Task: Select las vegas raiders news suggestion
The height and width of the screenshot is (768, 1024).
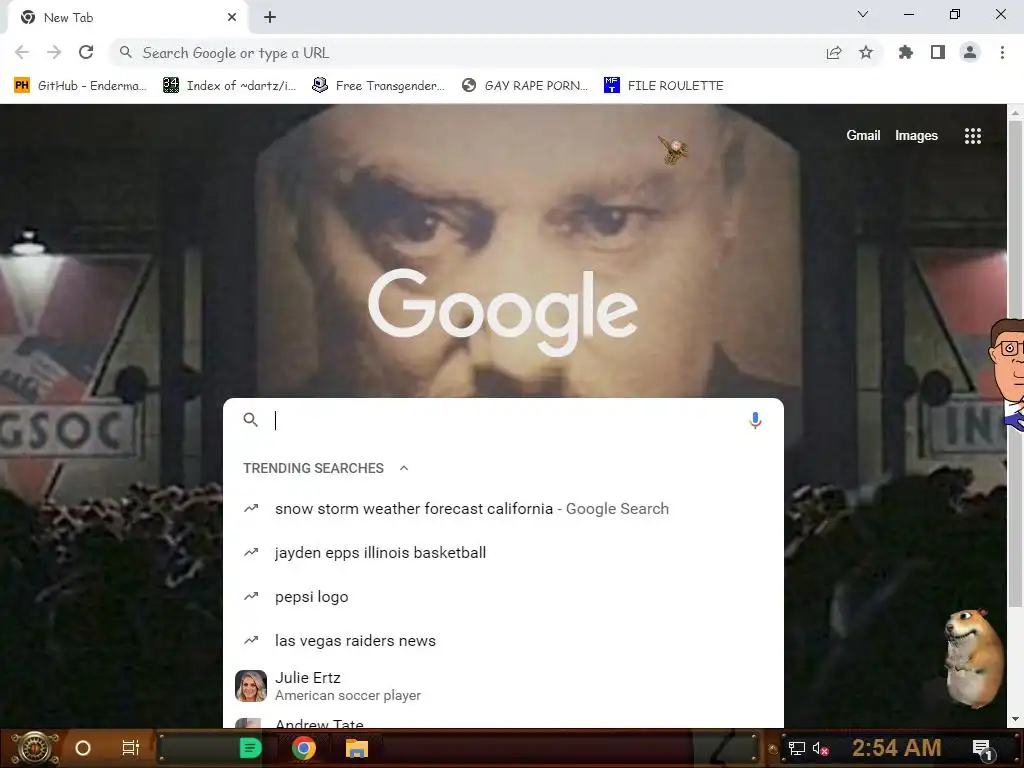Action: (503, 641)
